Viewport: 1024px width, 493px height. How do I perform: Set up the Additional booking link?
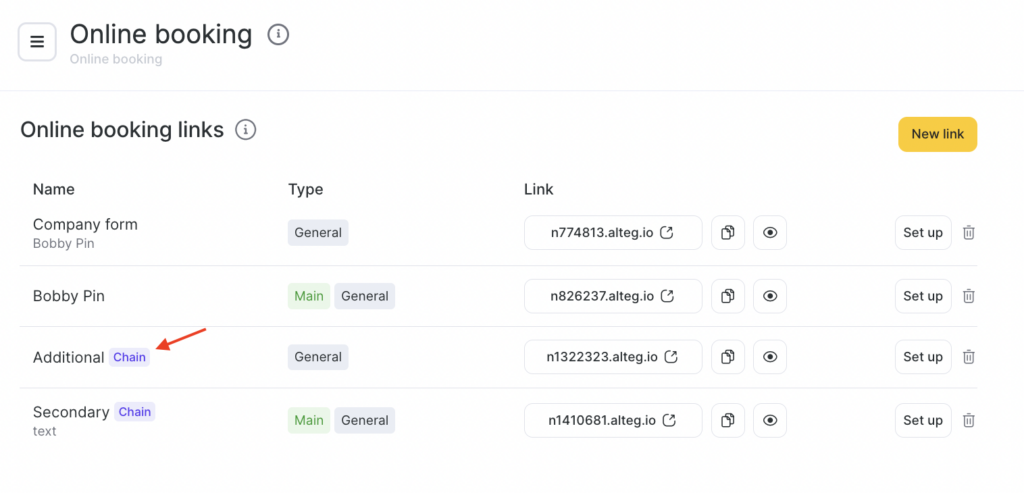[x=922, y=357]
